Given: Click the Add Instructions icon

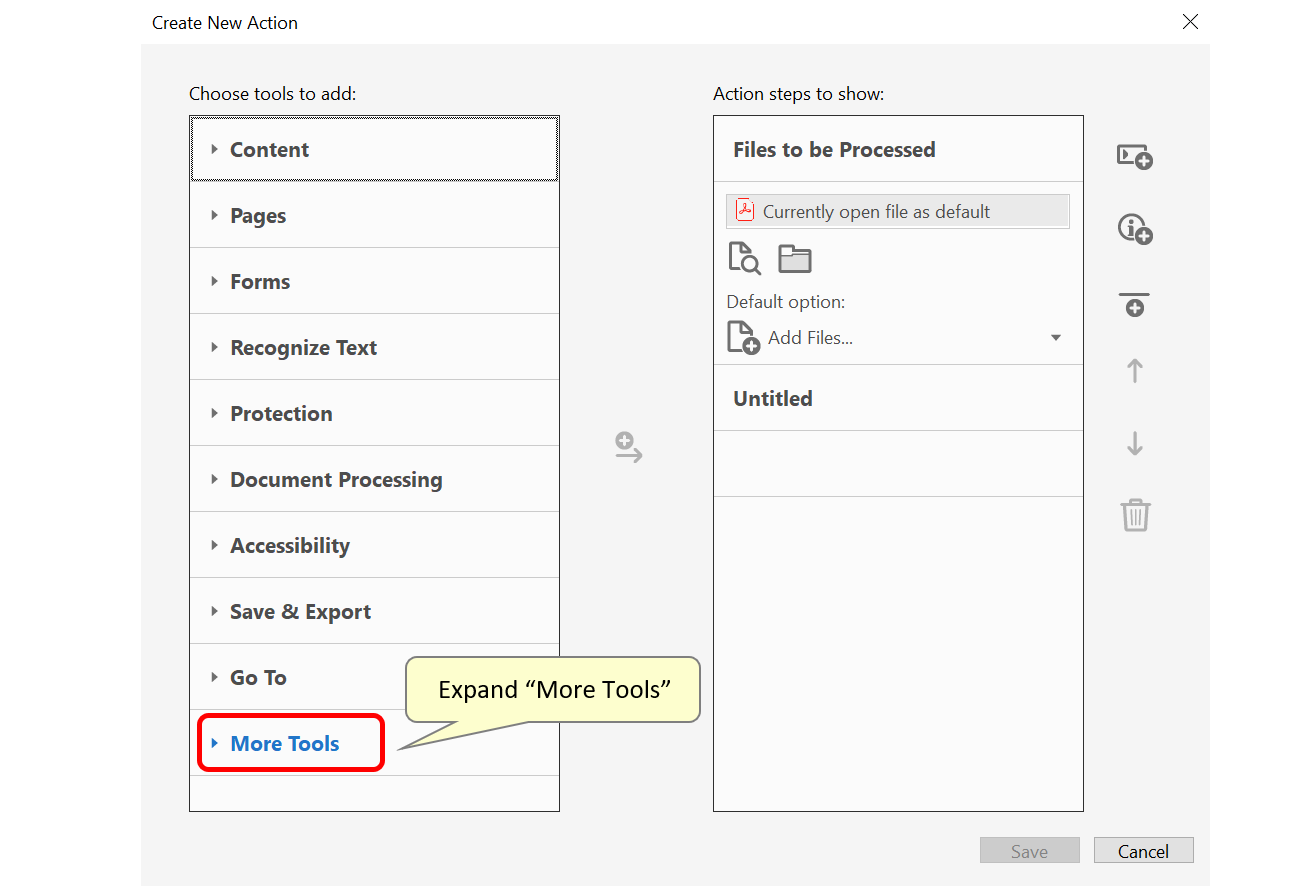Looking at the screenshot, I should [1135, 230].
